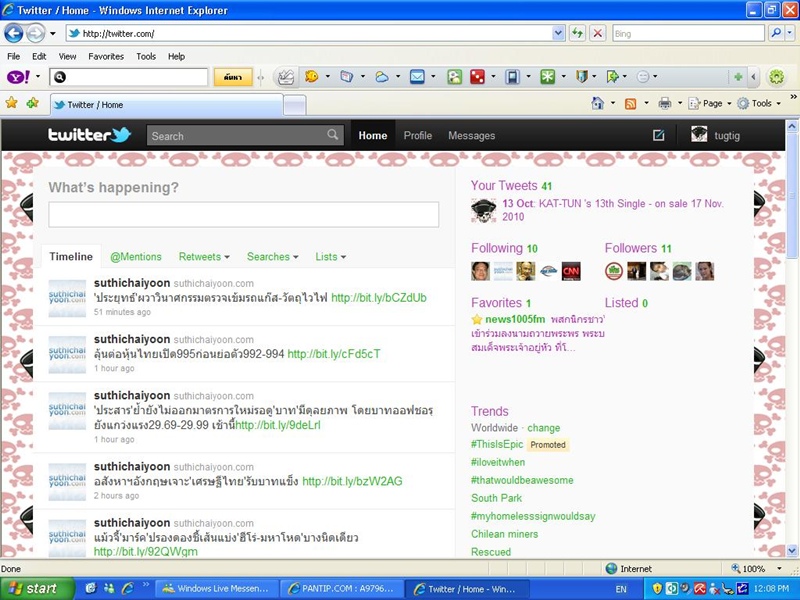Image resolution: width=800 pixels, height=600 pixels.
Task: Go back with the browser Back arrow
Action: (x=13, y=34)
